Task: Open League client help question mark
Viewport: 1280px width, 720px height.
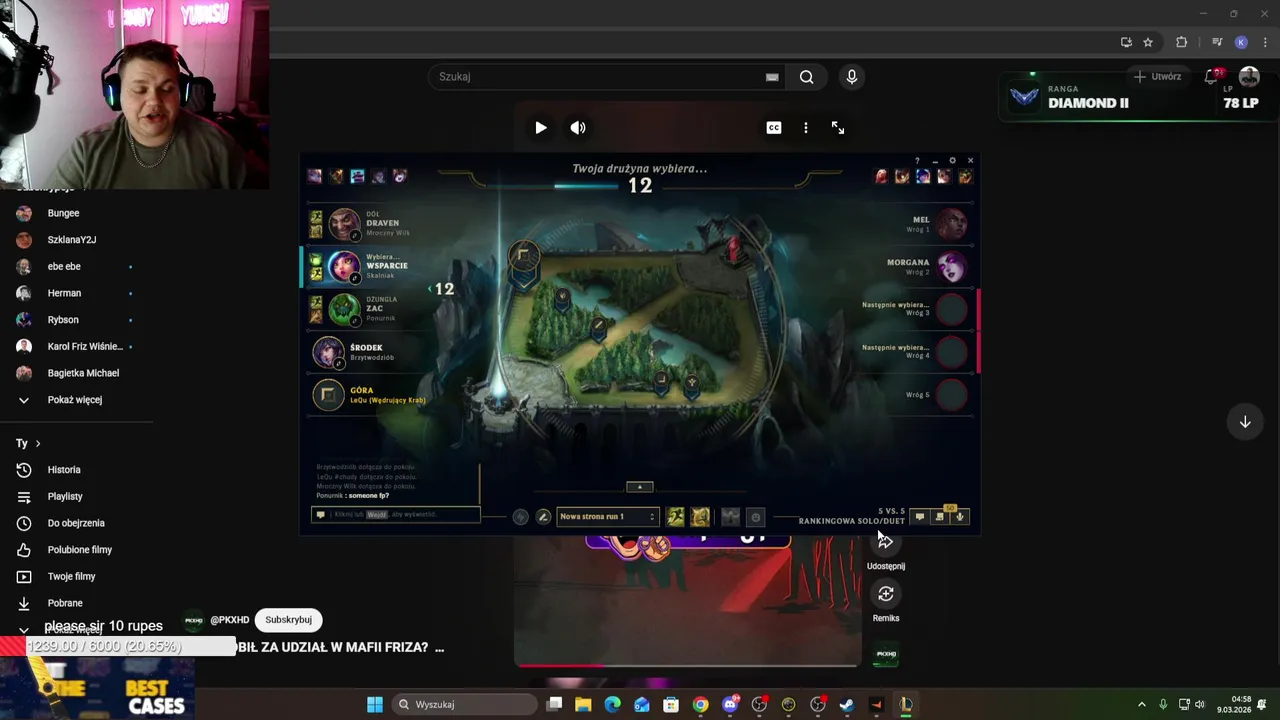Action: tap(917, 160)
